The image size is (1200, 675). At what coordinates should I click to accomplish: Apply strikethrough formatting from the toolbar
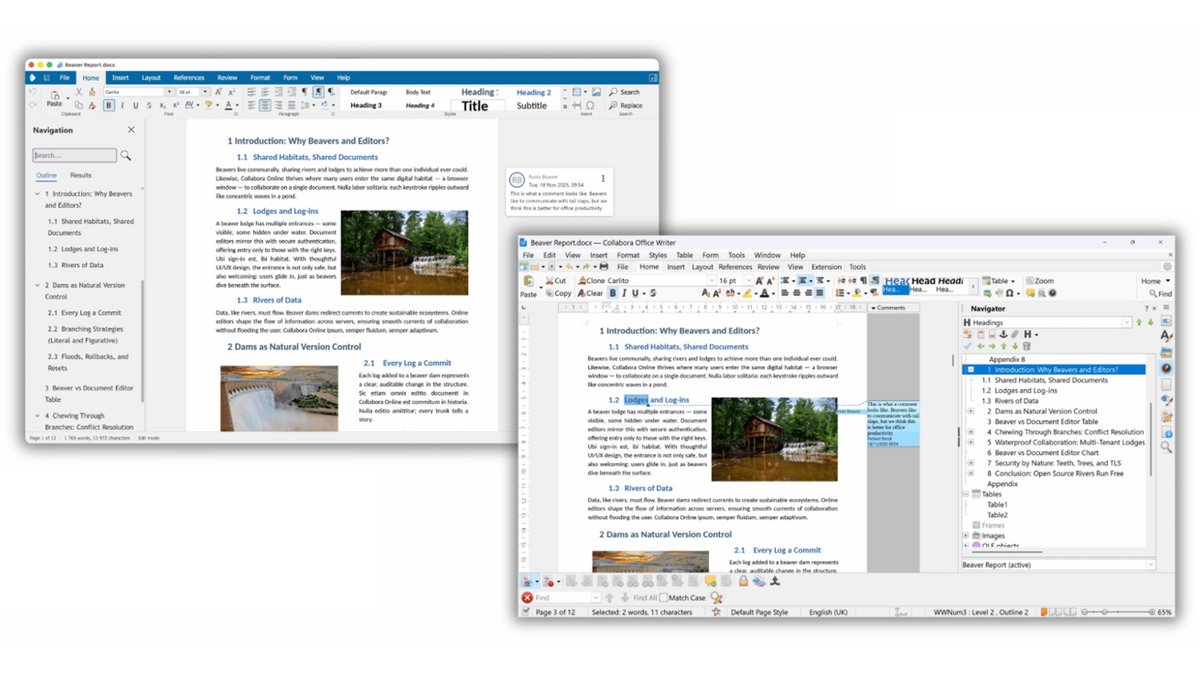point(652,291)
